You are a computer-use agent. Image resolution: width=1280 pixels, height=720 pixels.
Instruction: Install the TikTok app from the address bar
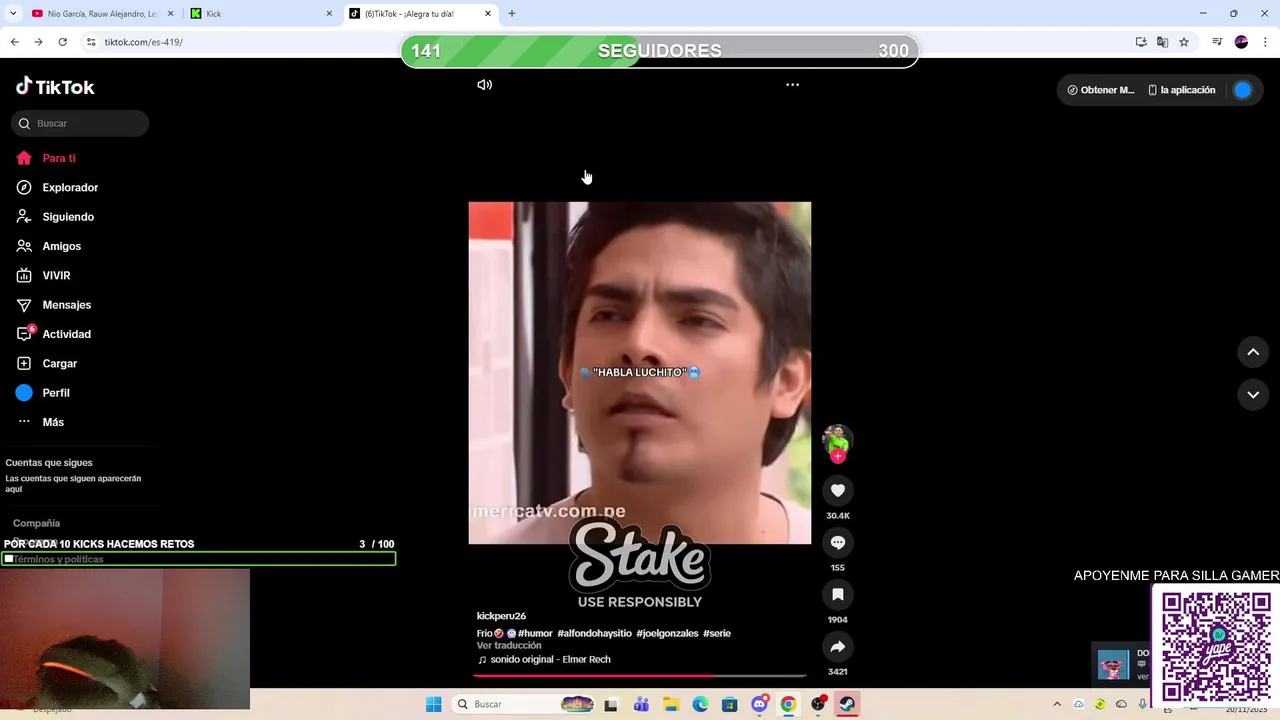tap(1141, 42)
